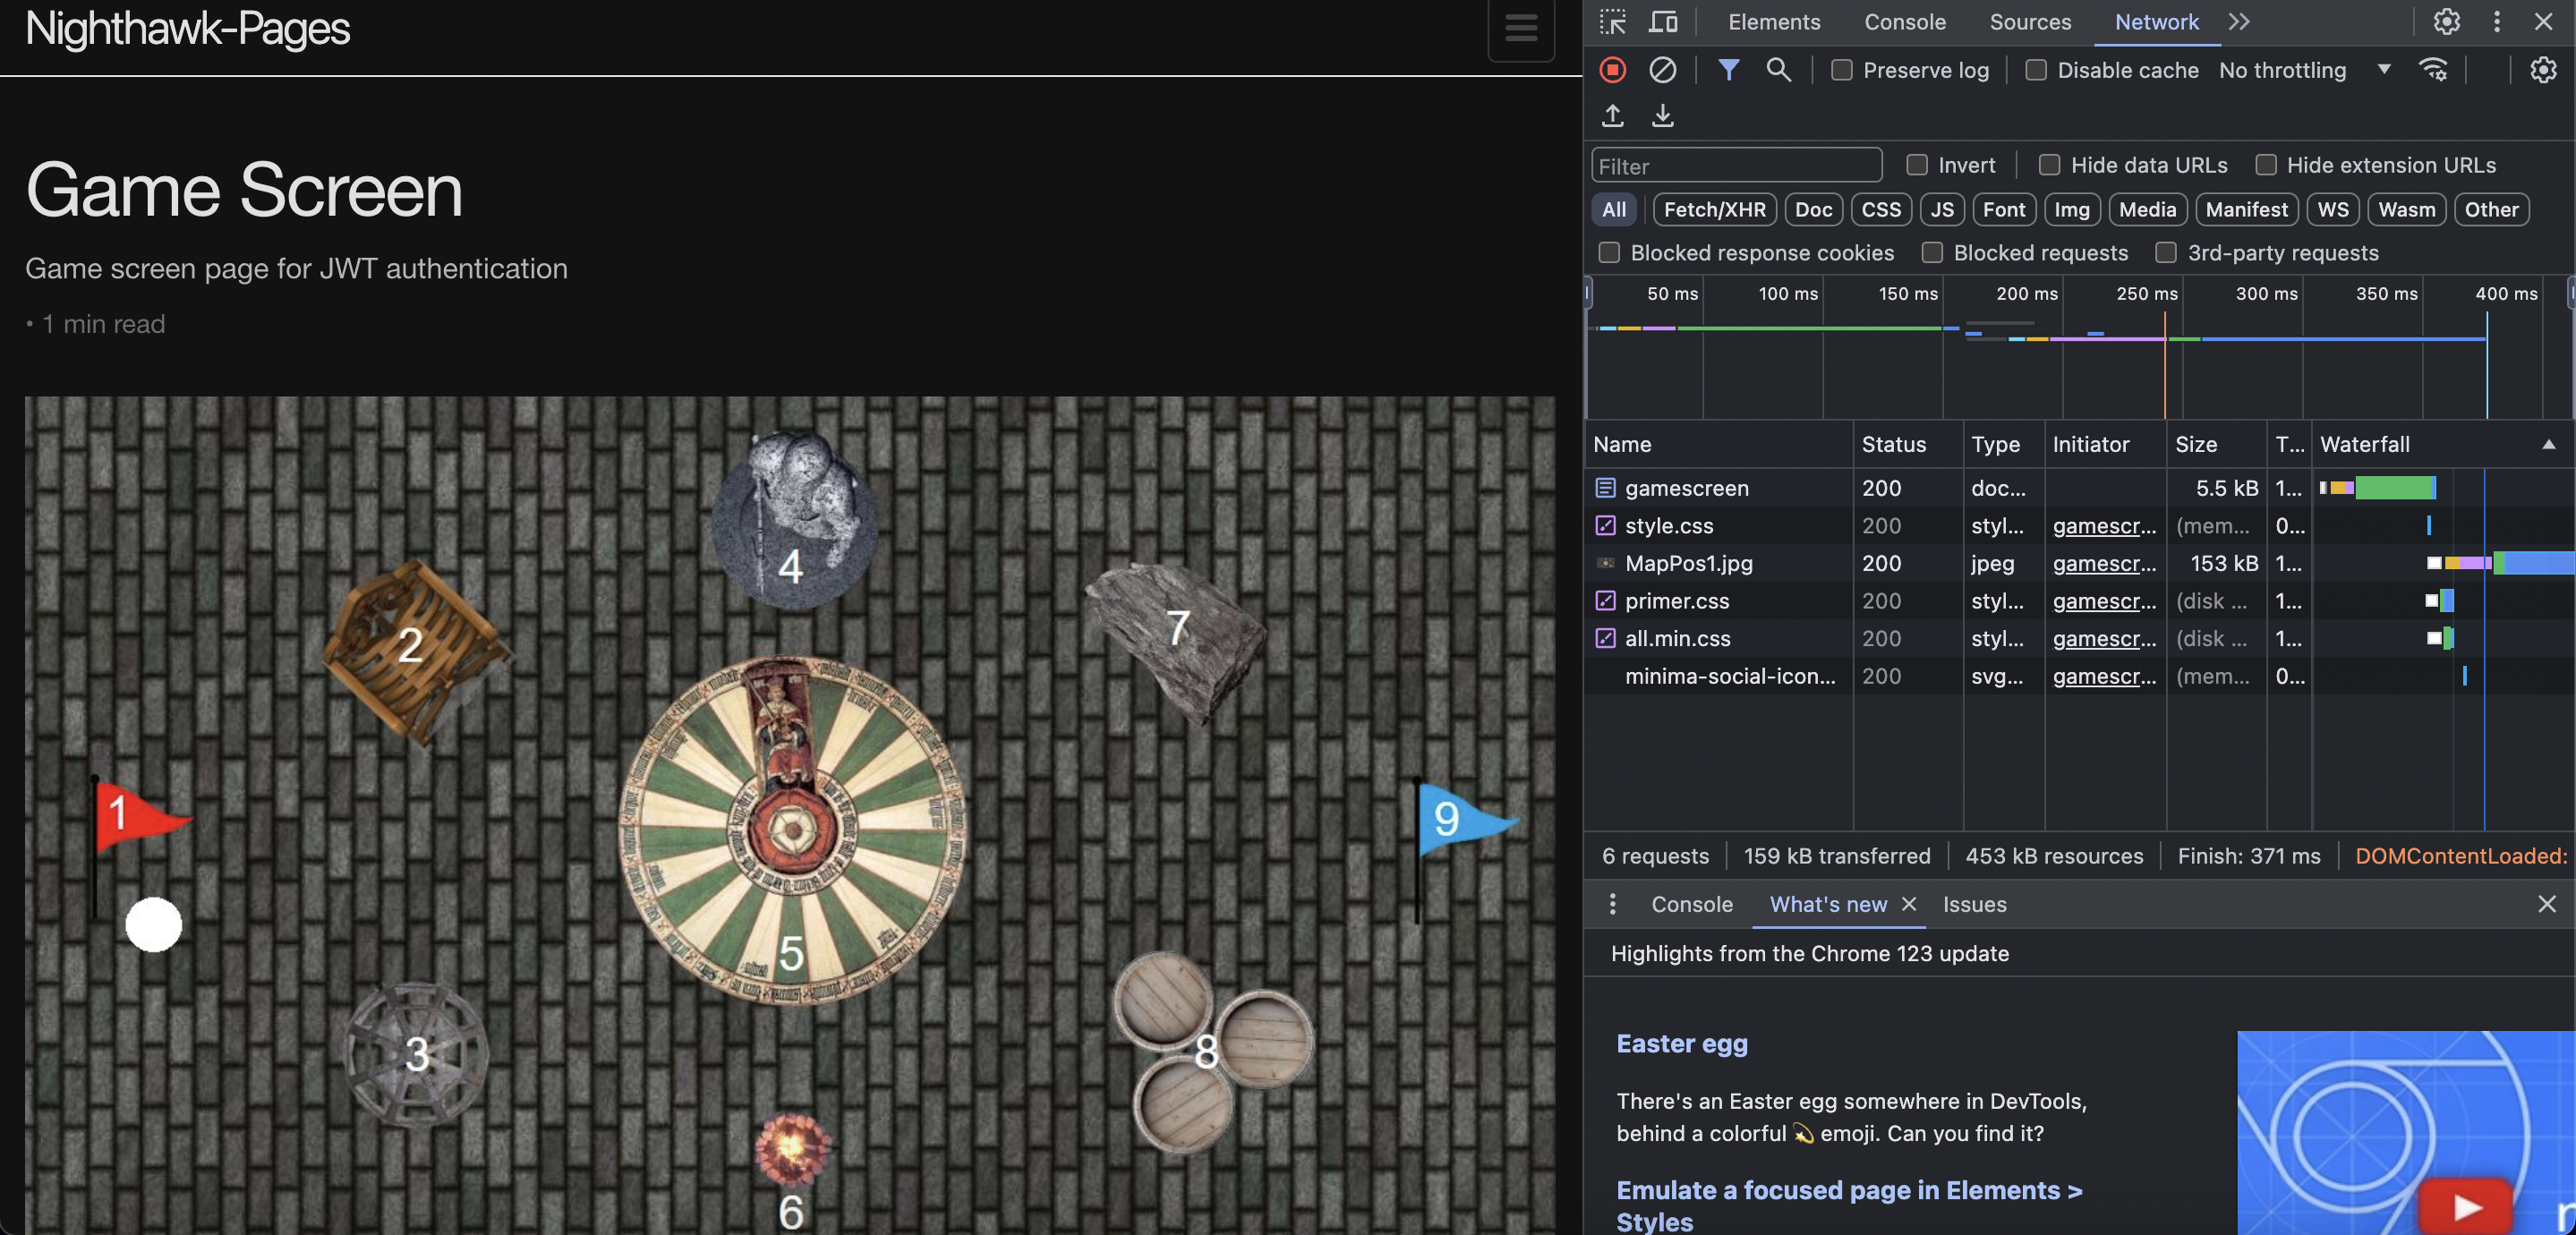Expand more DevTools tabs chevron

2239,22
